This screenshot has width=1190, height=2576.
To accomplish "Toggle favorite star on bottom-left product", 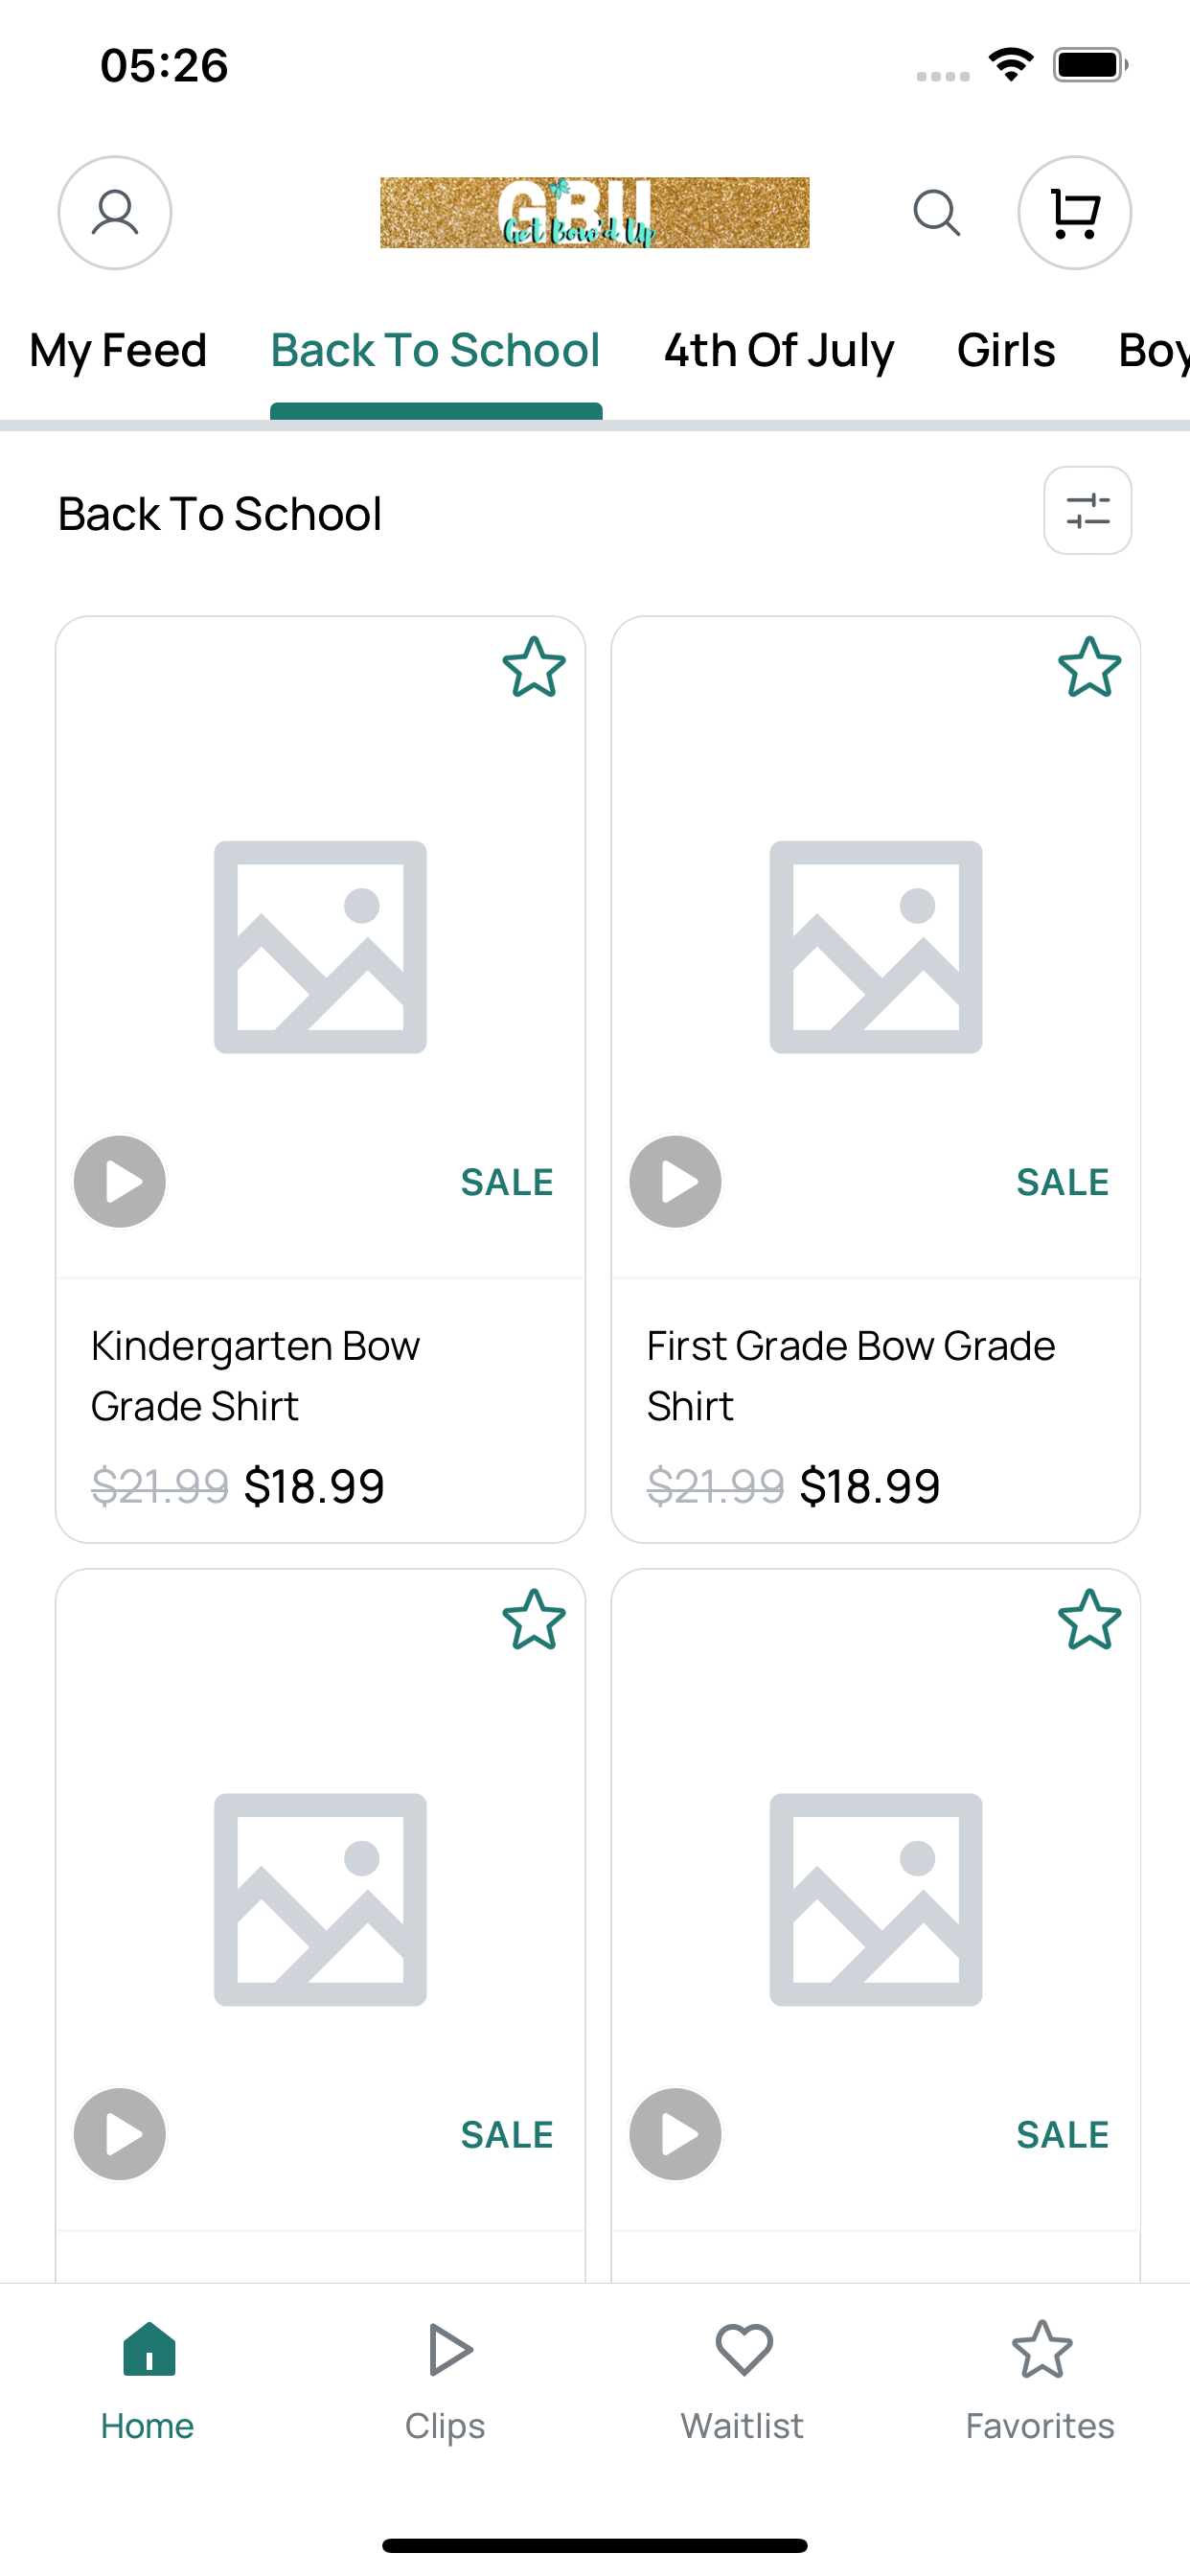I will (x=534, y=1619).
